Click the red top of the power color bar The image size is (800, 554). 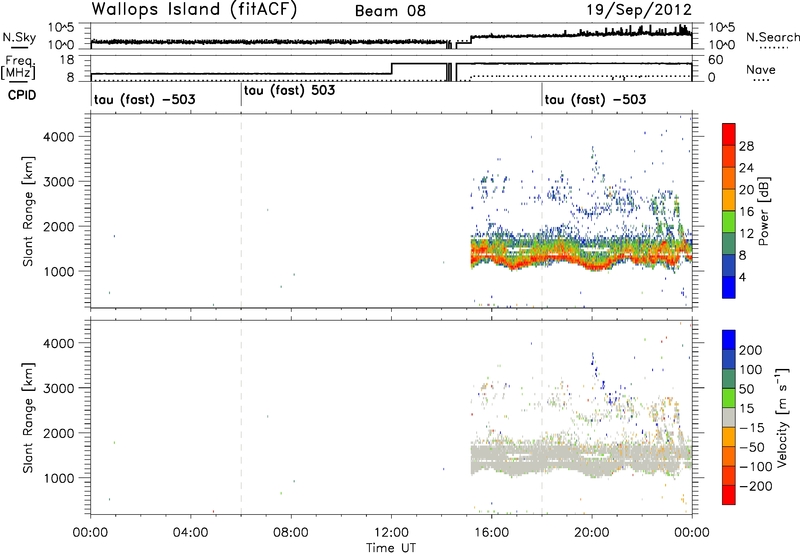click(x=729, y=134)
